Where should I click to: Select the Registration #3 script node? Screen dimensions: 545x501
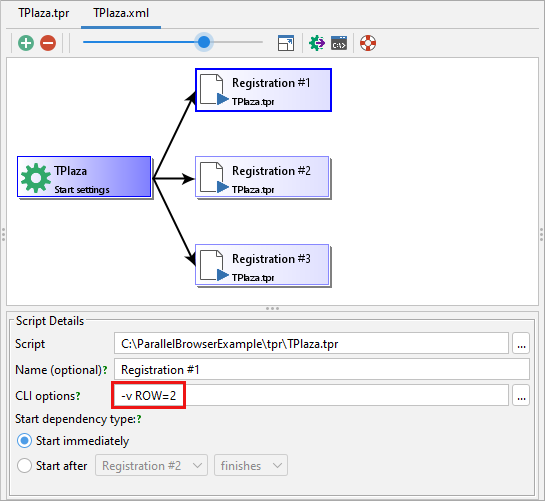262,265
